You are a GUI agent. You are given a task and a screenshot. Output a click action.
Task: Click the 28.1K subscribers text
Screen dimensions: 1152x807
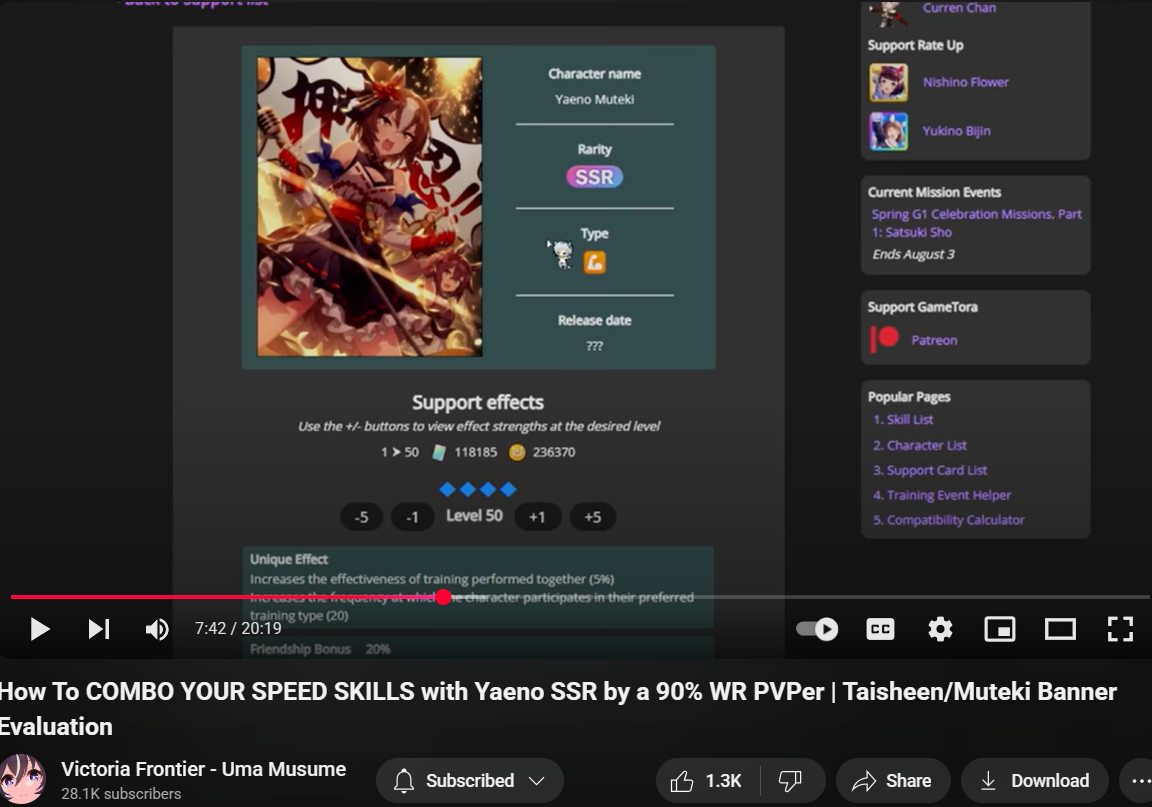click(121, 794)
